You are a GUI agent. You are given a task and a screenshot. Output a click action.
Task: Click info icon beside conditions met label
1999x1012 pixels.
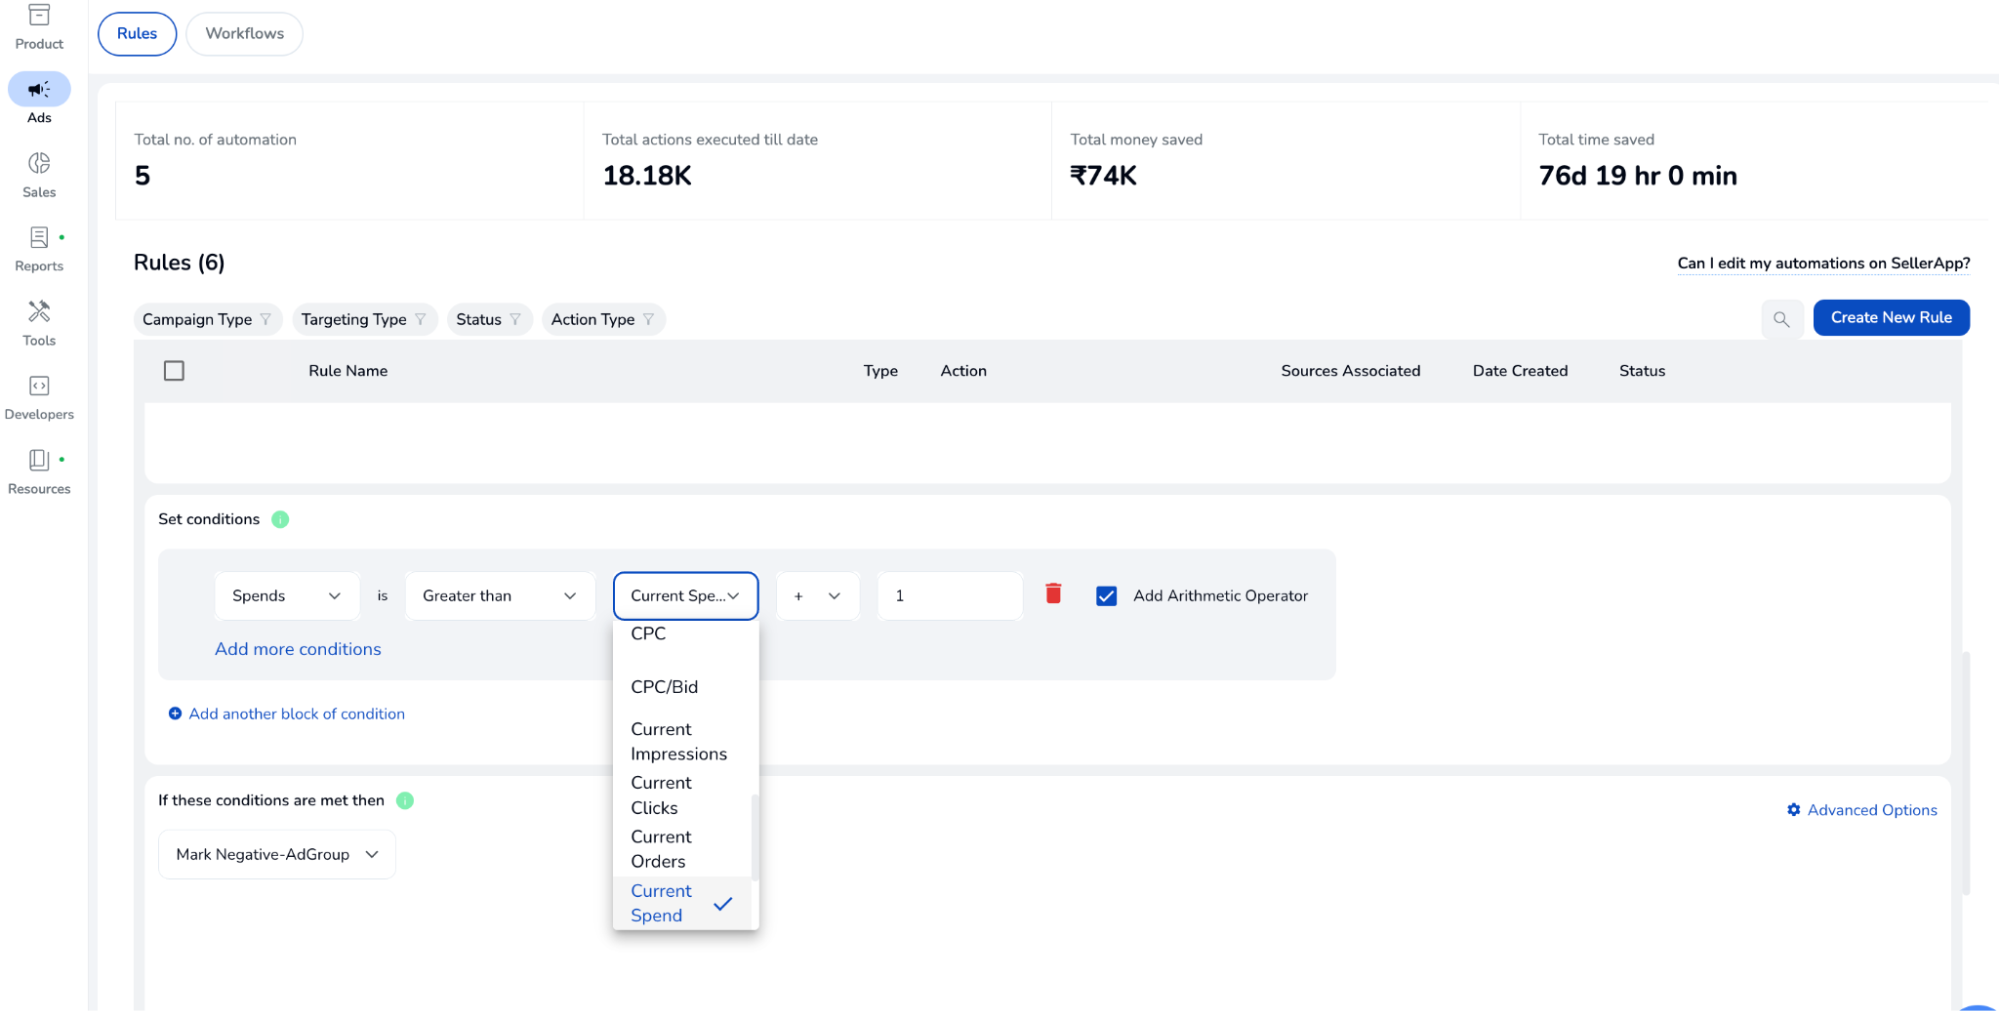(405, 800)
